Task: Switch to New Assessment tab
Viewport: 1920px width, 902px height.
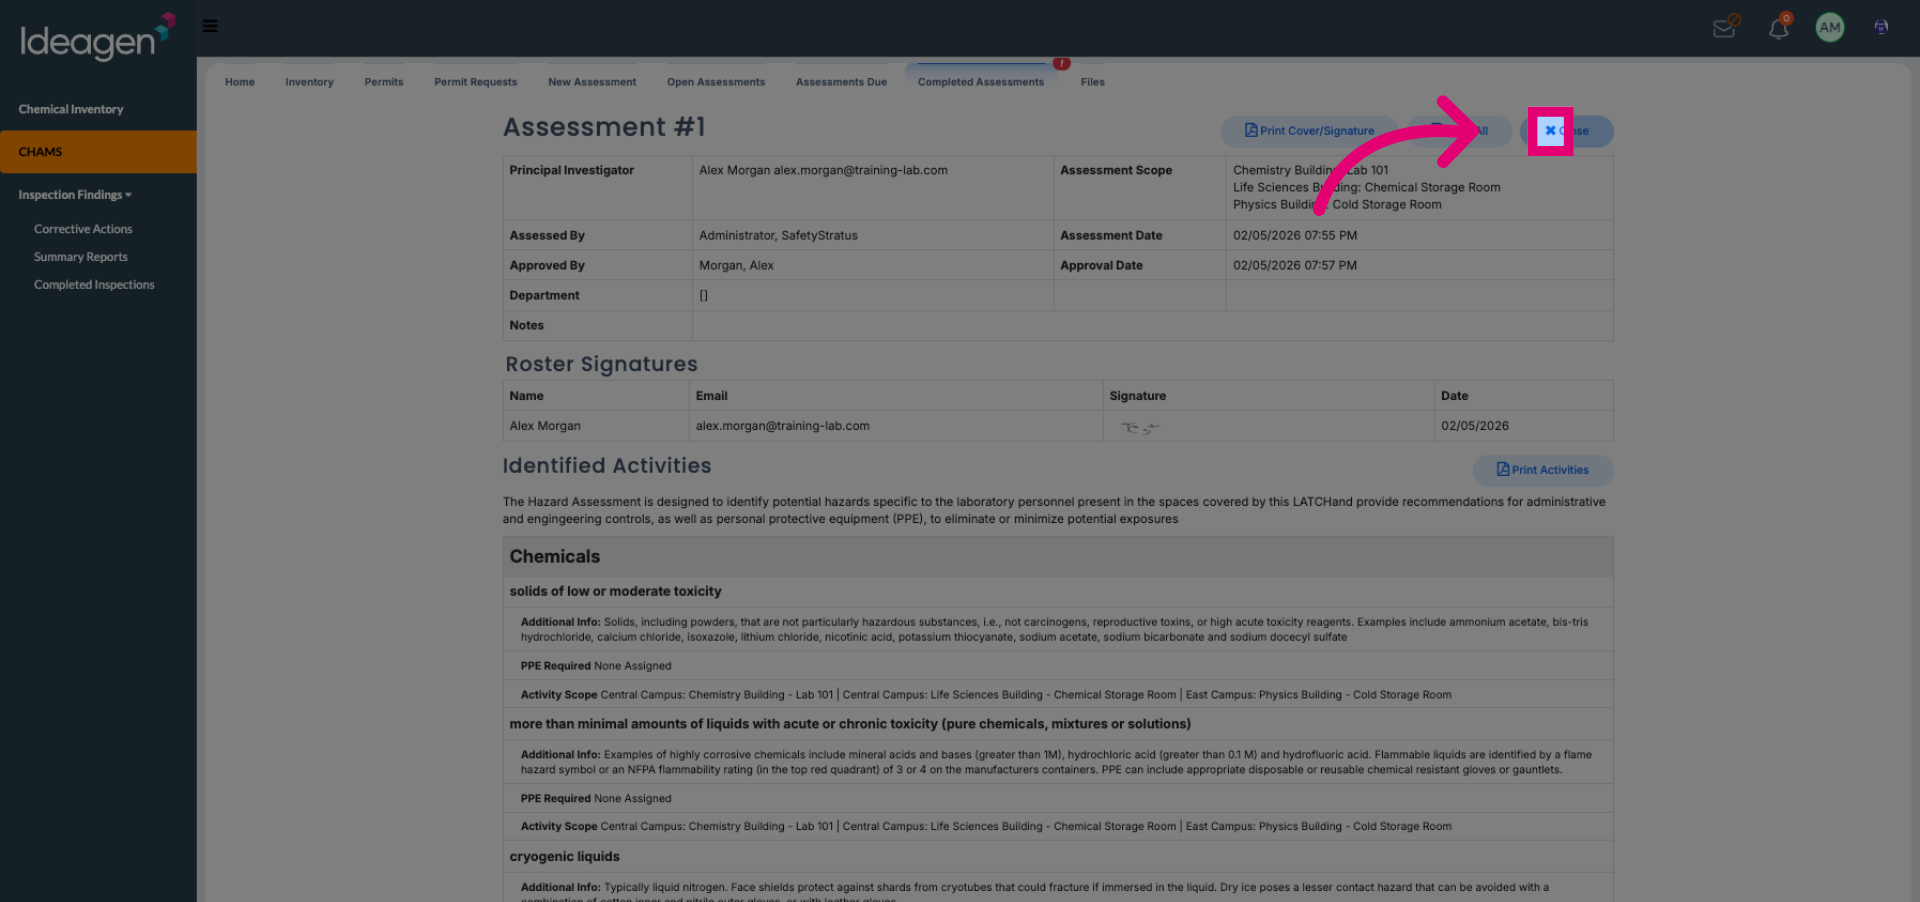Action: [592, 82]
